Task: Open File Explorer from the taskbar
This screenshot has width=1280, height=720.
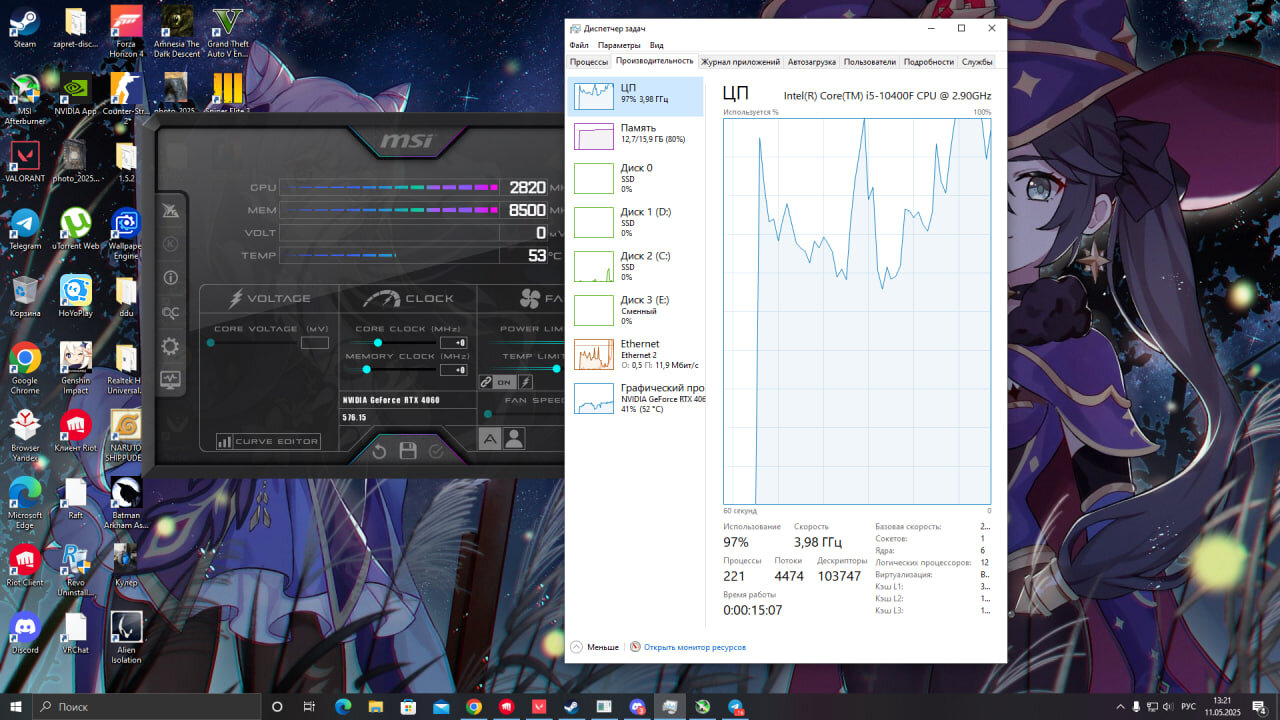Action: (375, 706)
